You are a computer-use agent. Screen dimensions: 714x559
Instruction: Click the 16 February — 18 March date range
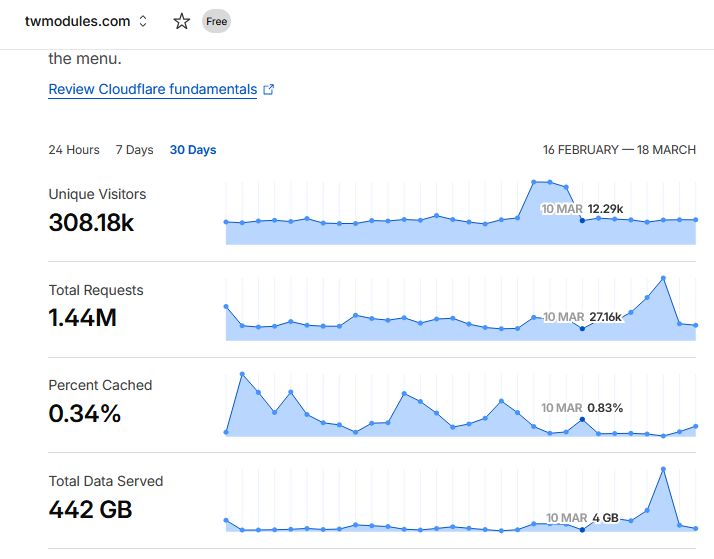click(x=619, y=150)
